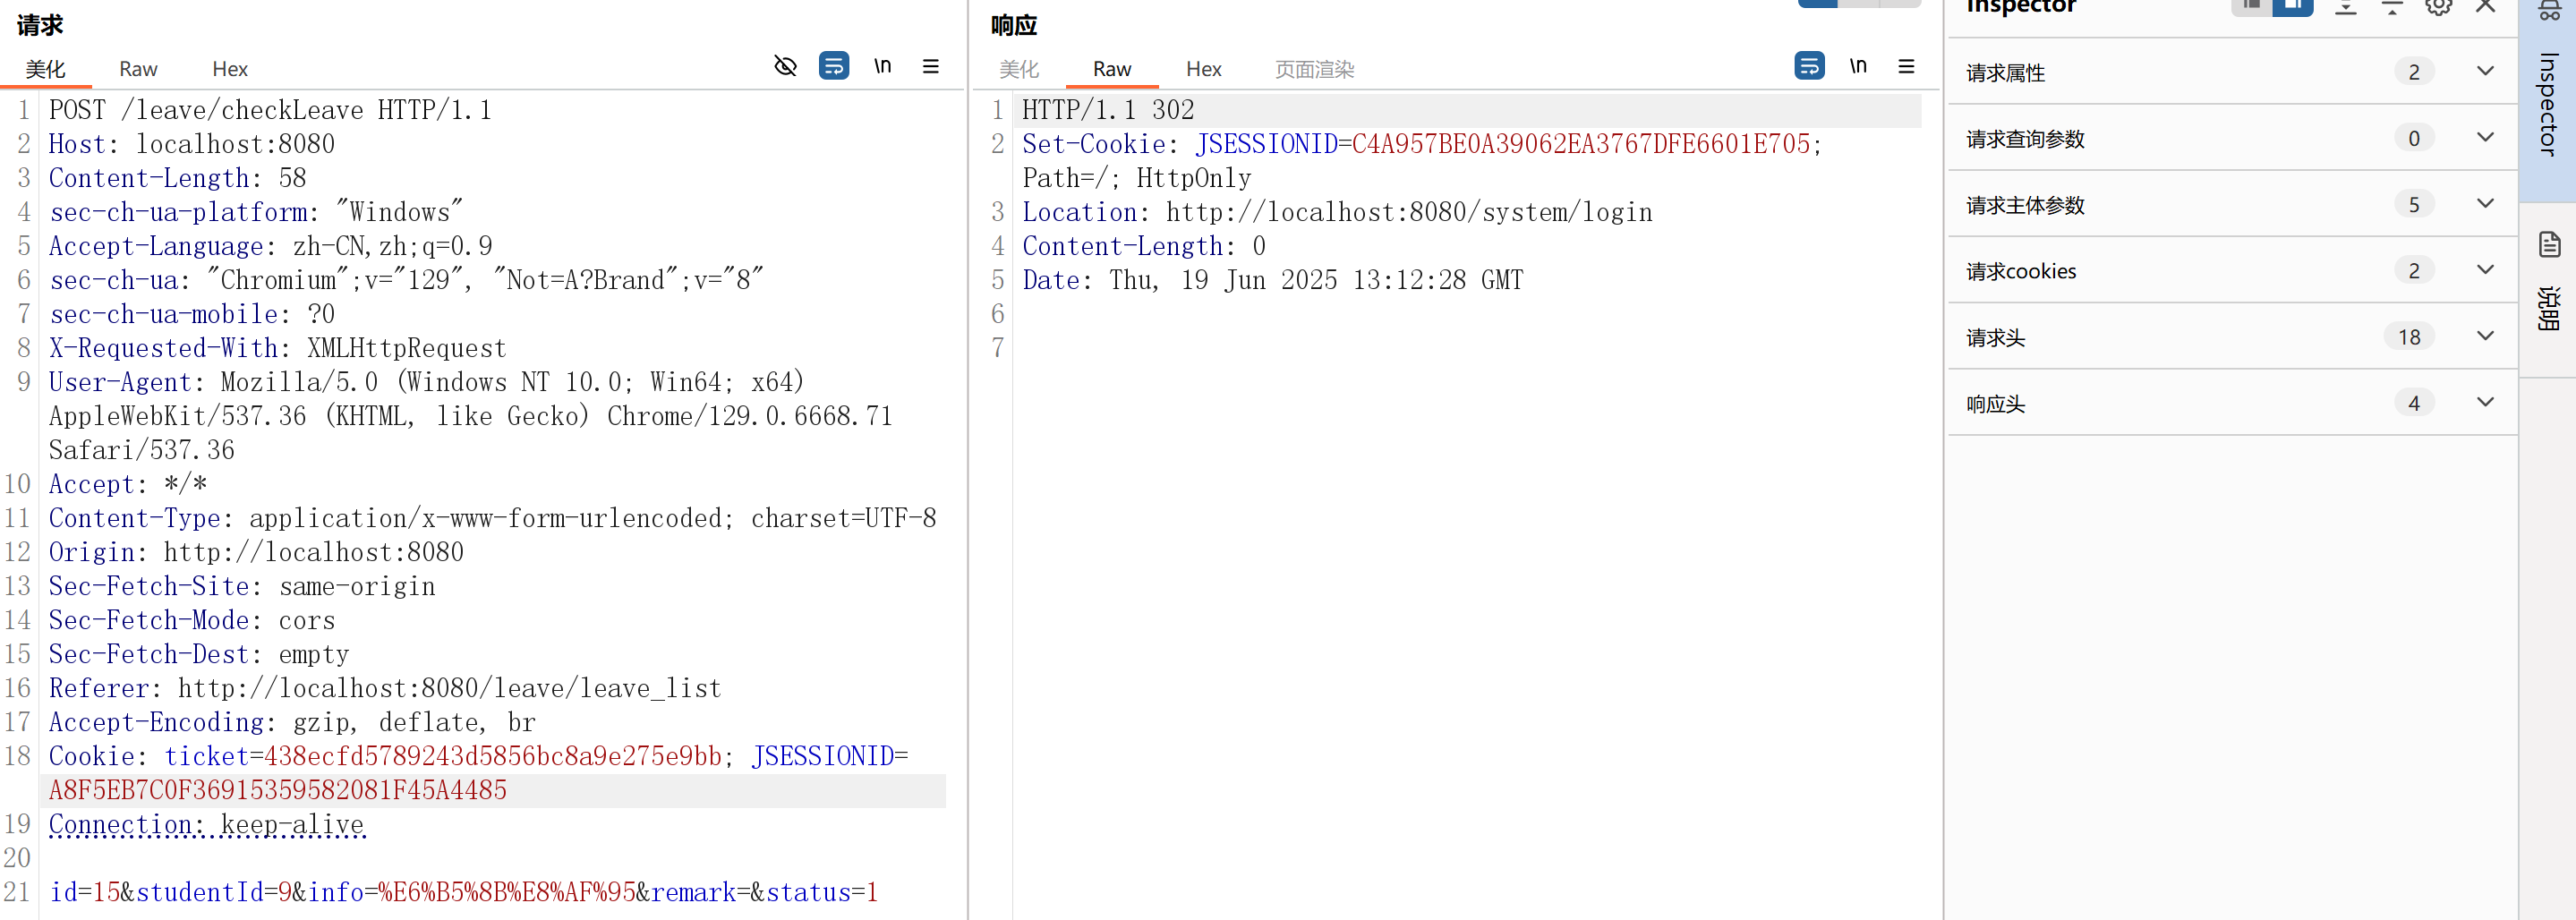Click the Connection: keep-alive line
2576x920 pixels.
(x=207, y=824)
